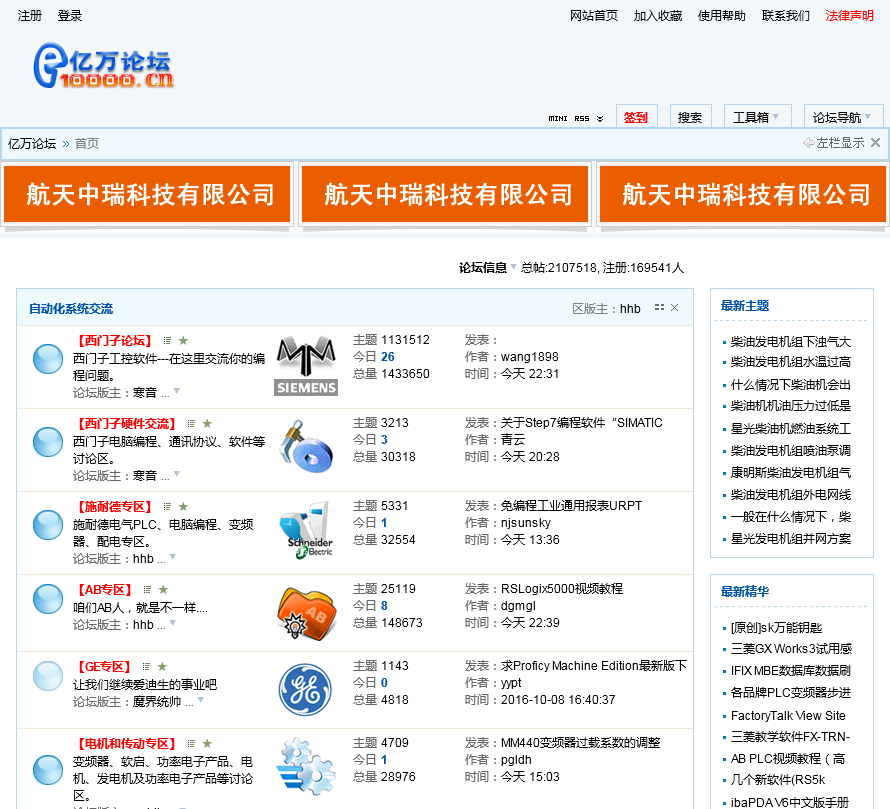The image size is (890, 809).
Task: Open the featured post [原创]sk万能钥匙
Action: (x=776, y=628)
